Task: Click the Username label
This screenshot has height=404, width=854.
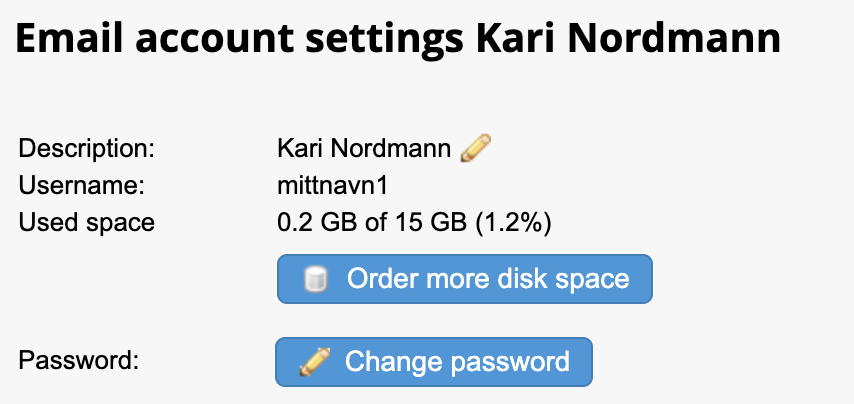Action: click(81, 186)
